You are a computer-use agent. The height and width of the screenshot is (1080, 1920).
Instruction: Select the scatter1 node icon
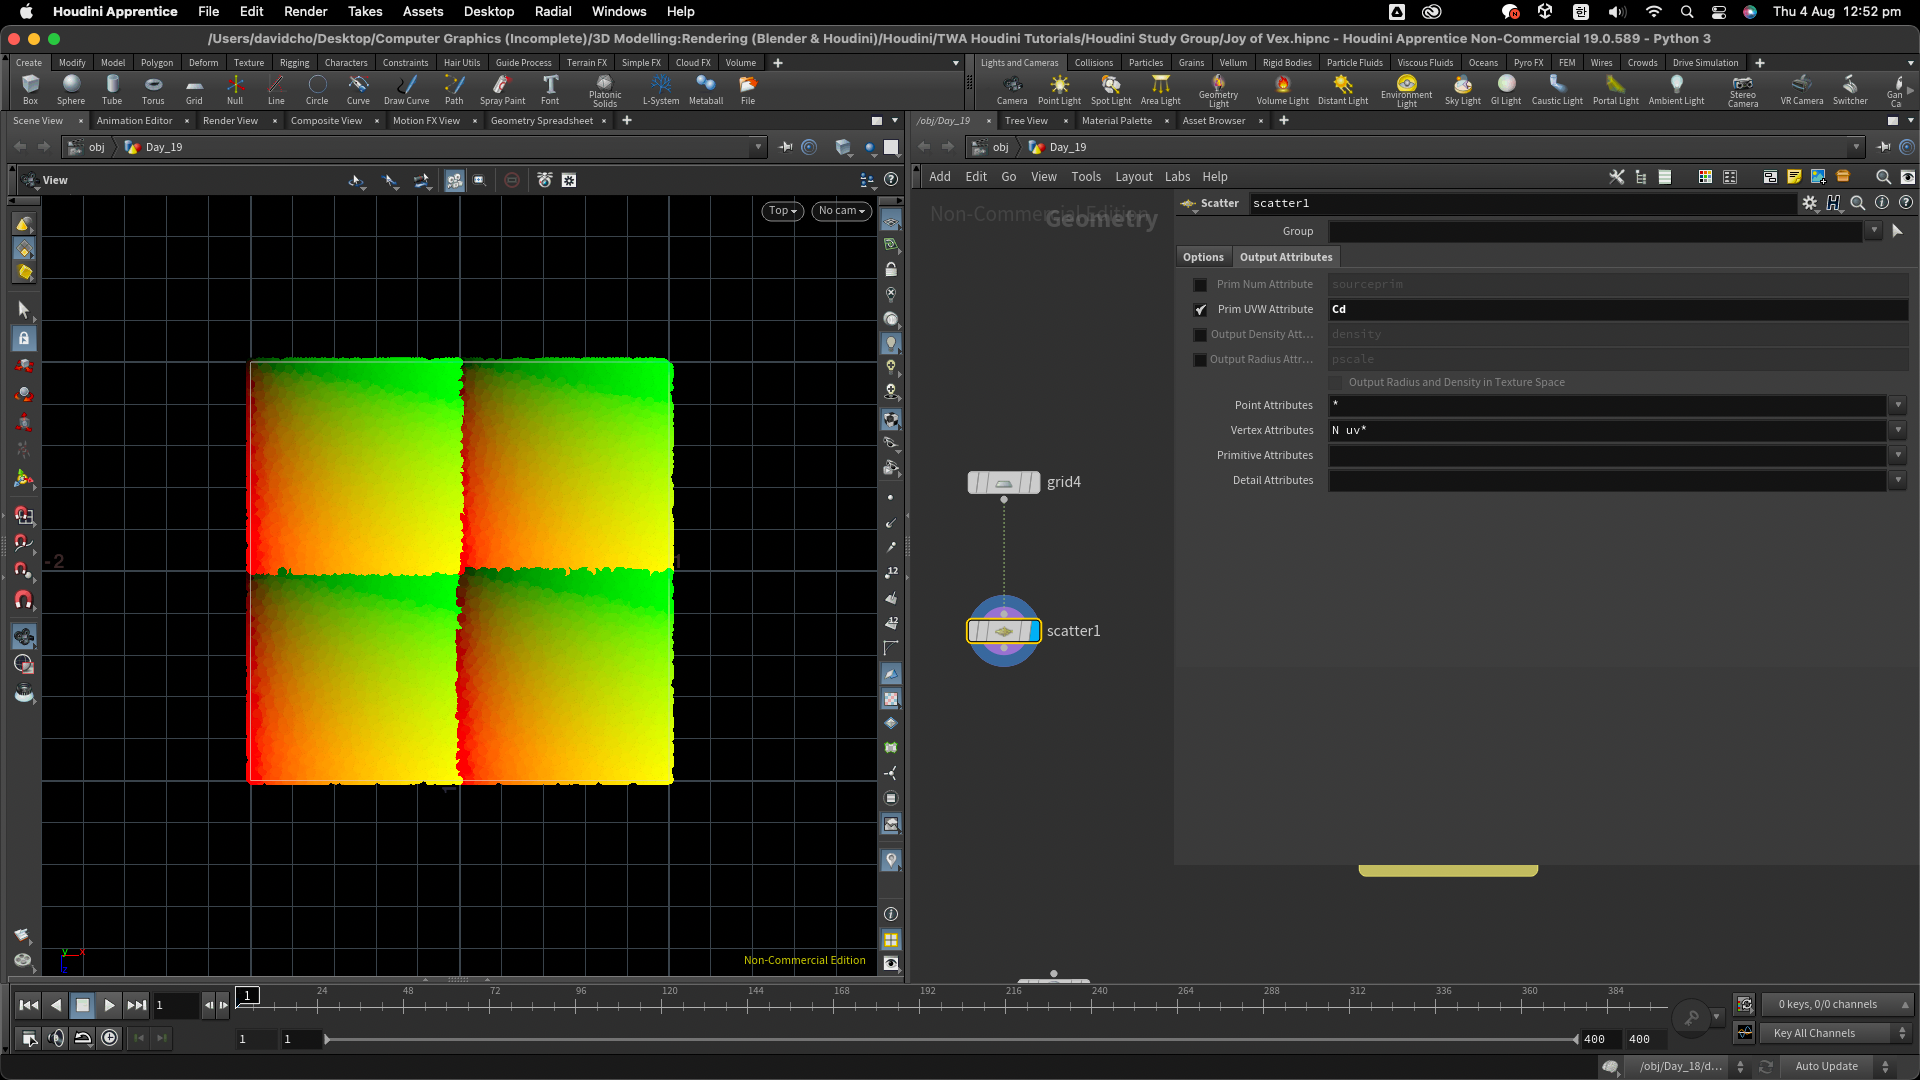point(1004,631)
